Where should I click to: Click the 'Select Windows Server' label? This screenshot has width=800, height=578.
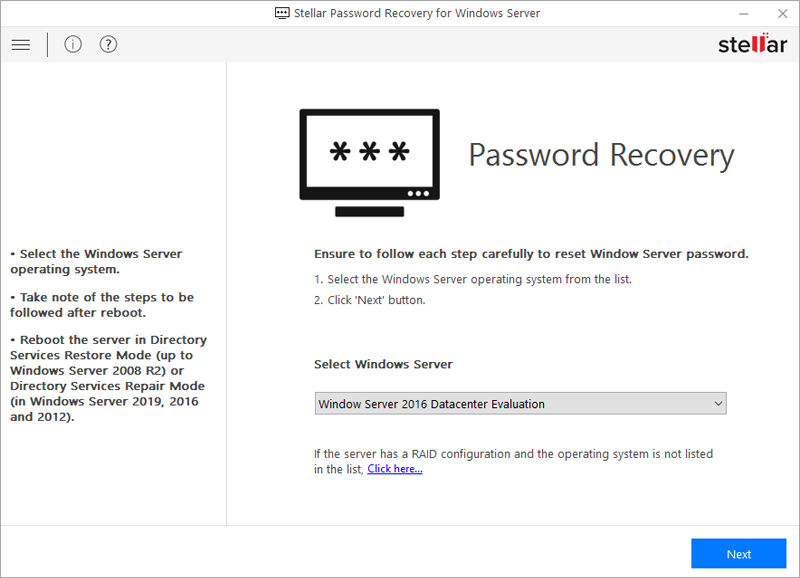point(383,364)
